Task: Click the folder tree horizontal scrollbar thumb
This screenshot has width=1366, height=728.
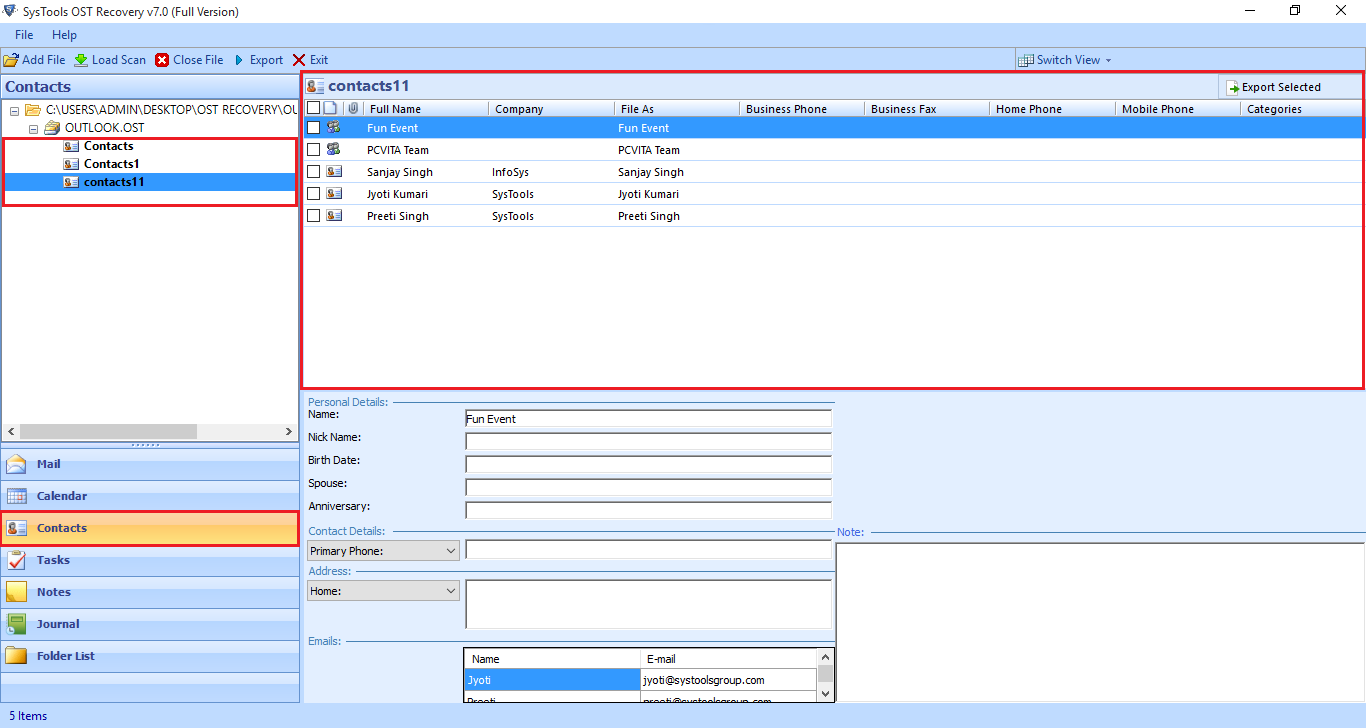Action: pyautogui.click(x=108, y=431)
